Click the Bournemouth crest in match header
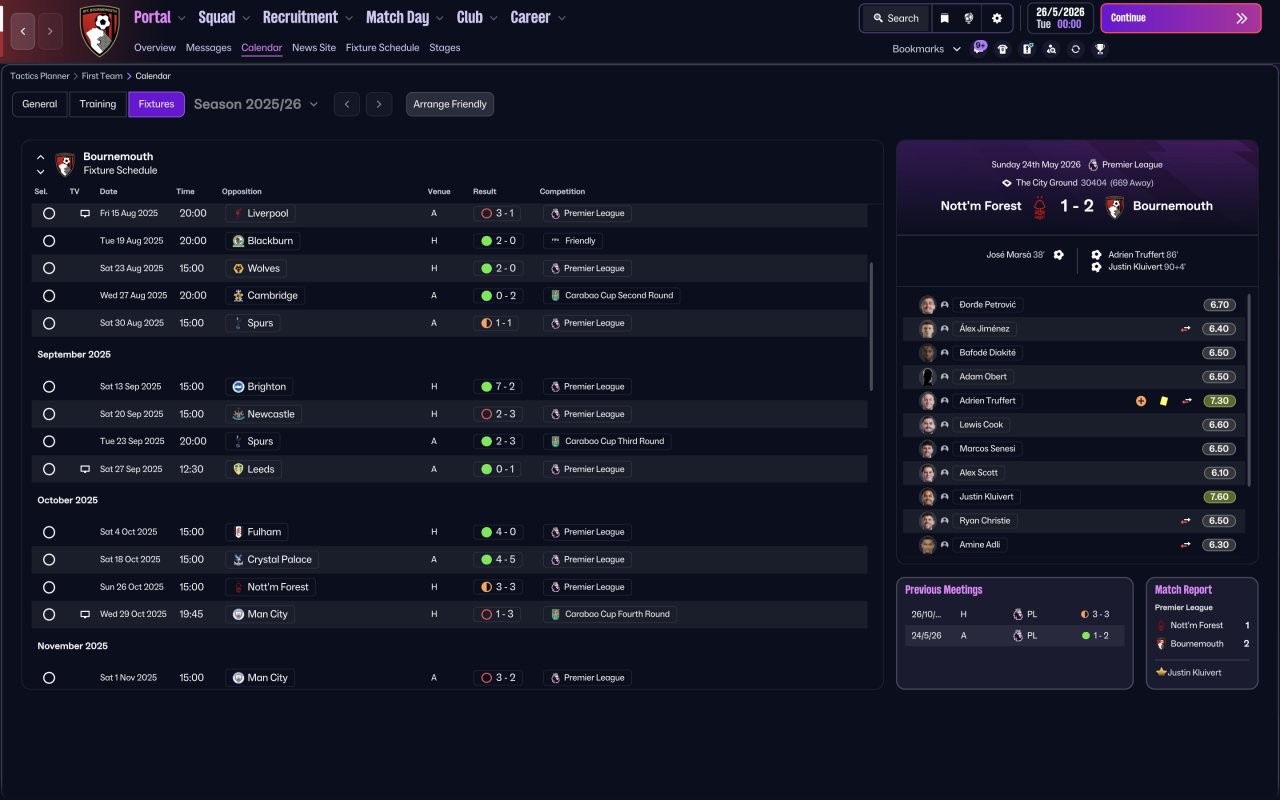 pyautogui.click(x=1114, y=206)
